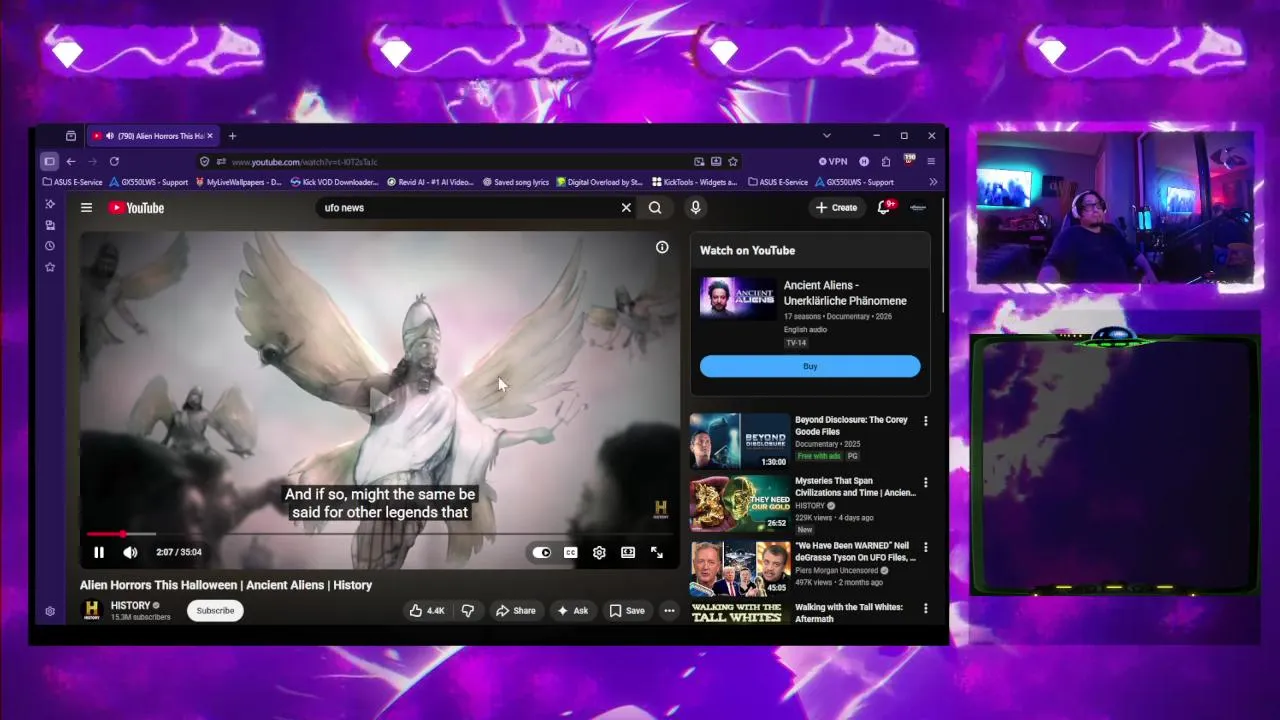This screenshot has width=1280, height=720.
Task: Open the 'Saved song lyrics' bookmark
Action: click(x=516, y=182)
